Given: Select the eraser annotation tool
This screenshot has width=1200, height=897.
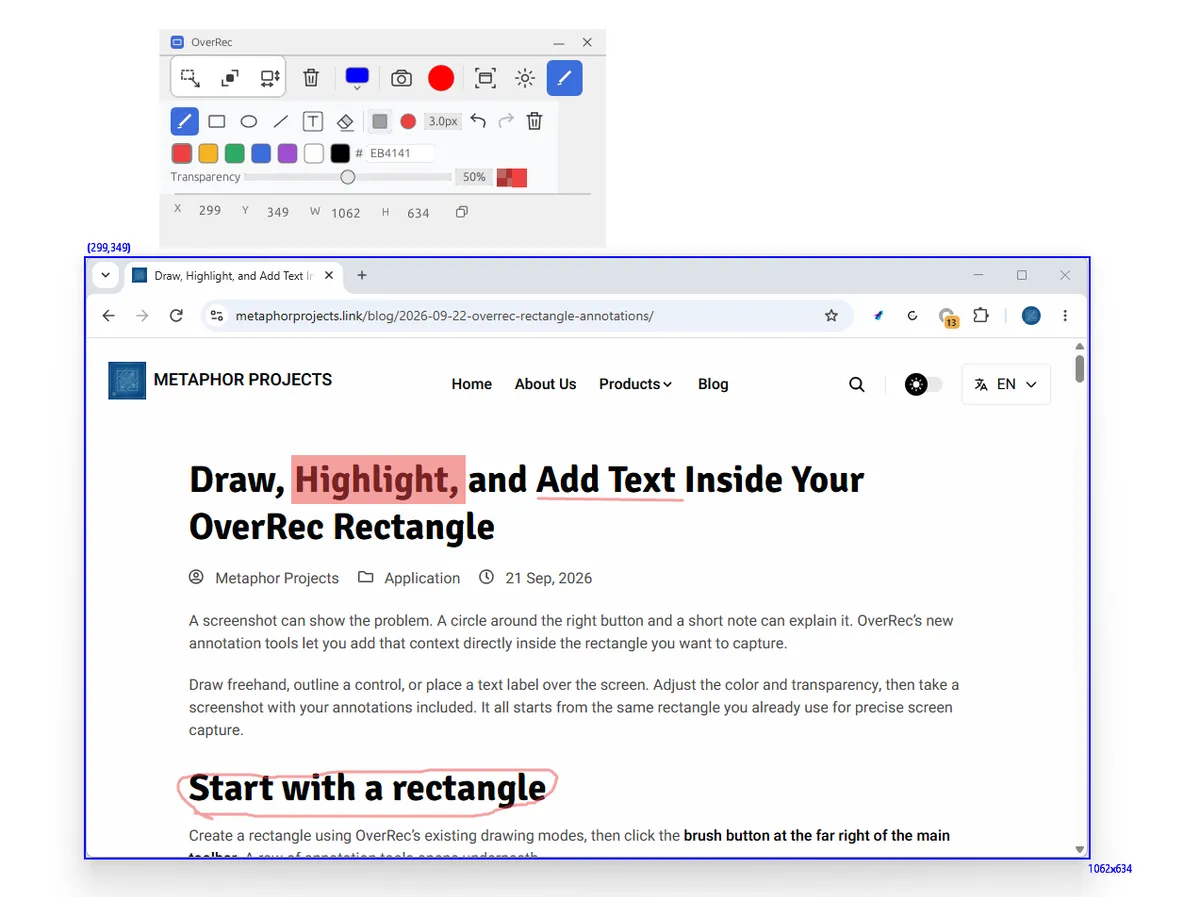Looking at the screenshot, I should [345, 121].
